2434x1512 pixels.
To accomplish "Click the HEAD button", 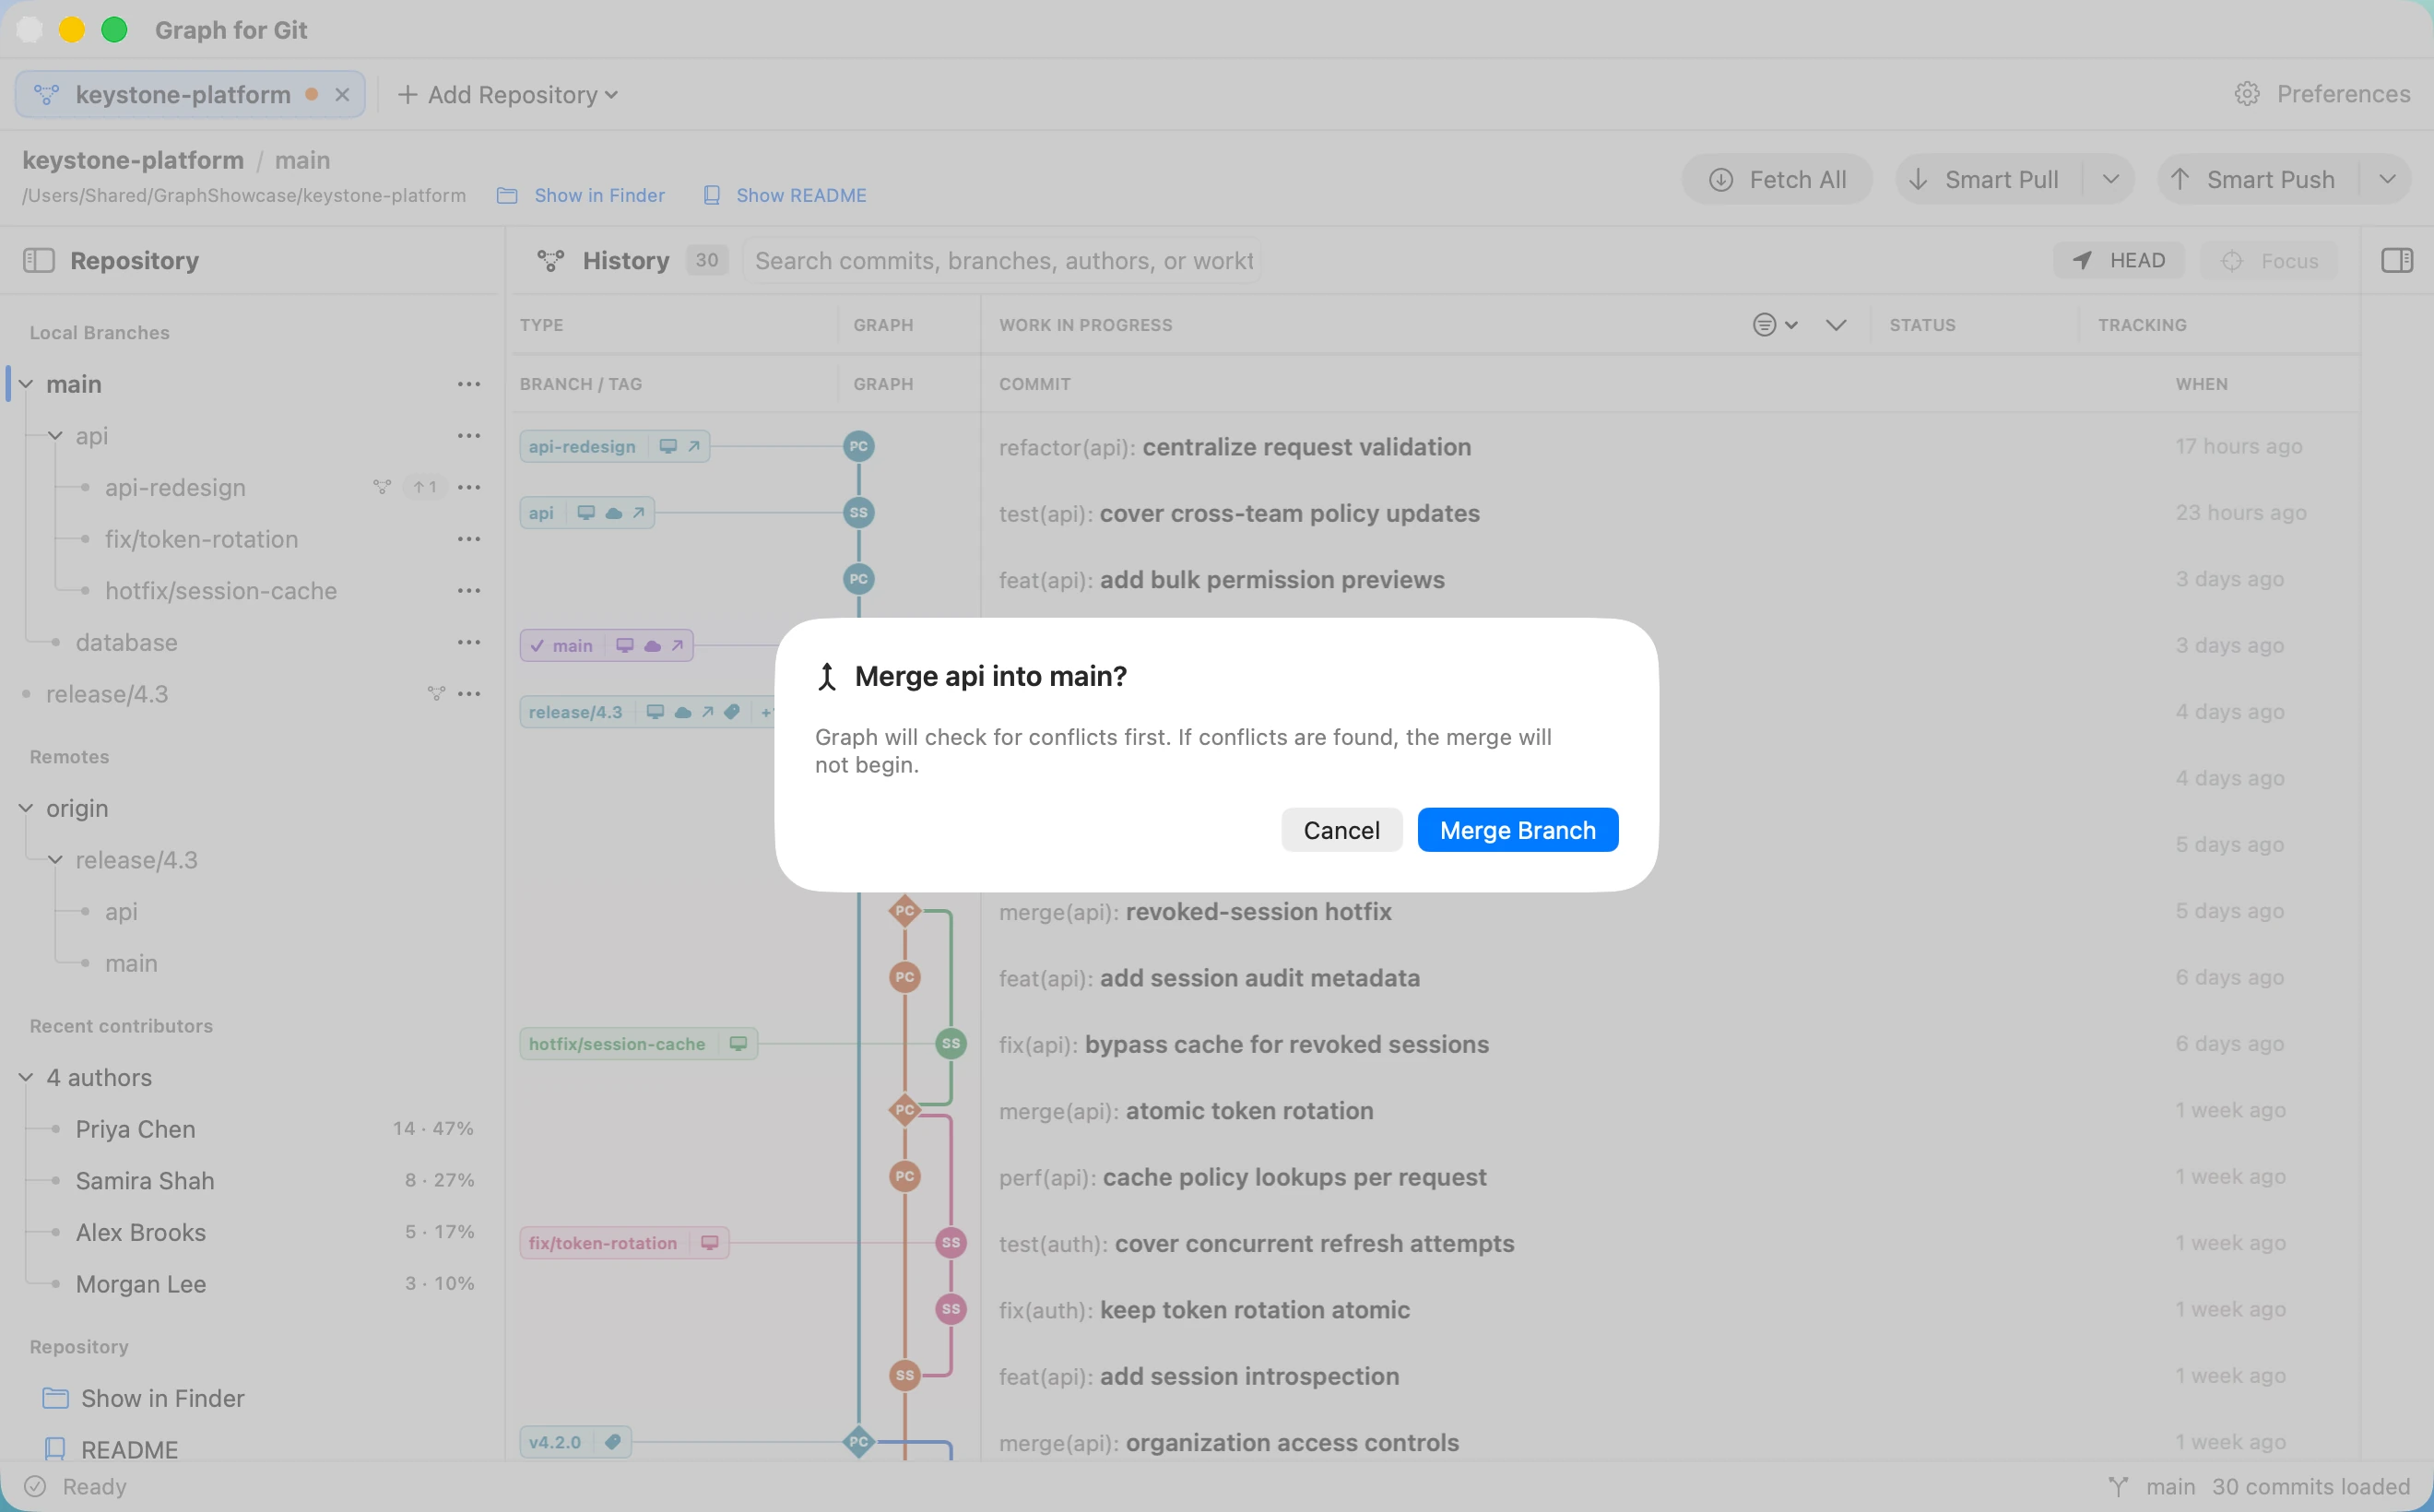I will click(x=2118, y=261).
